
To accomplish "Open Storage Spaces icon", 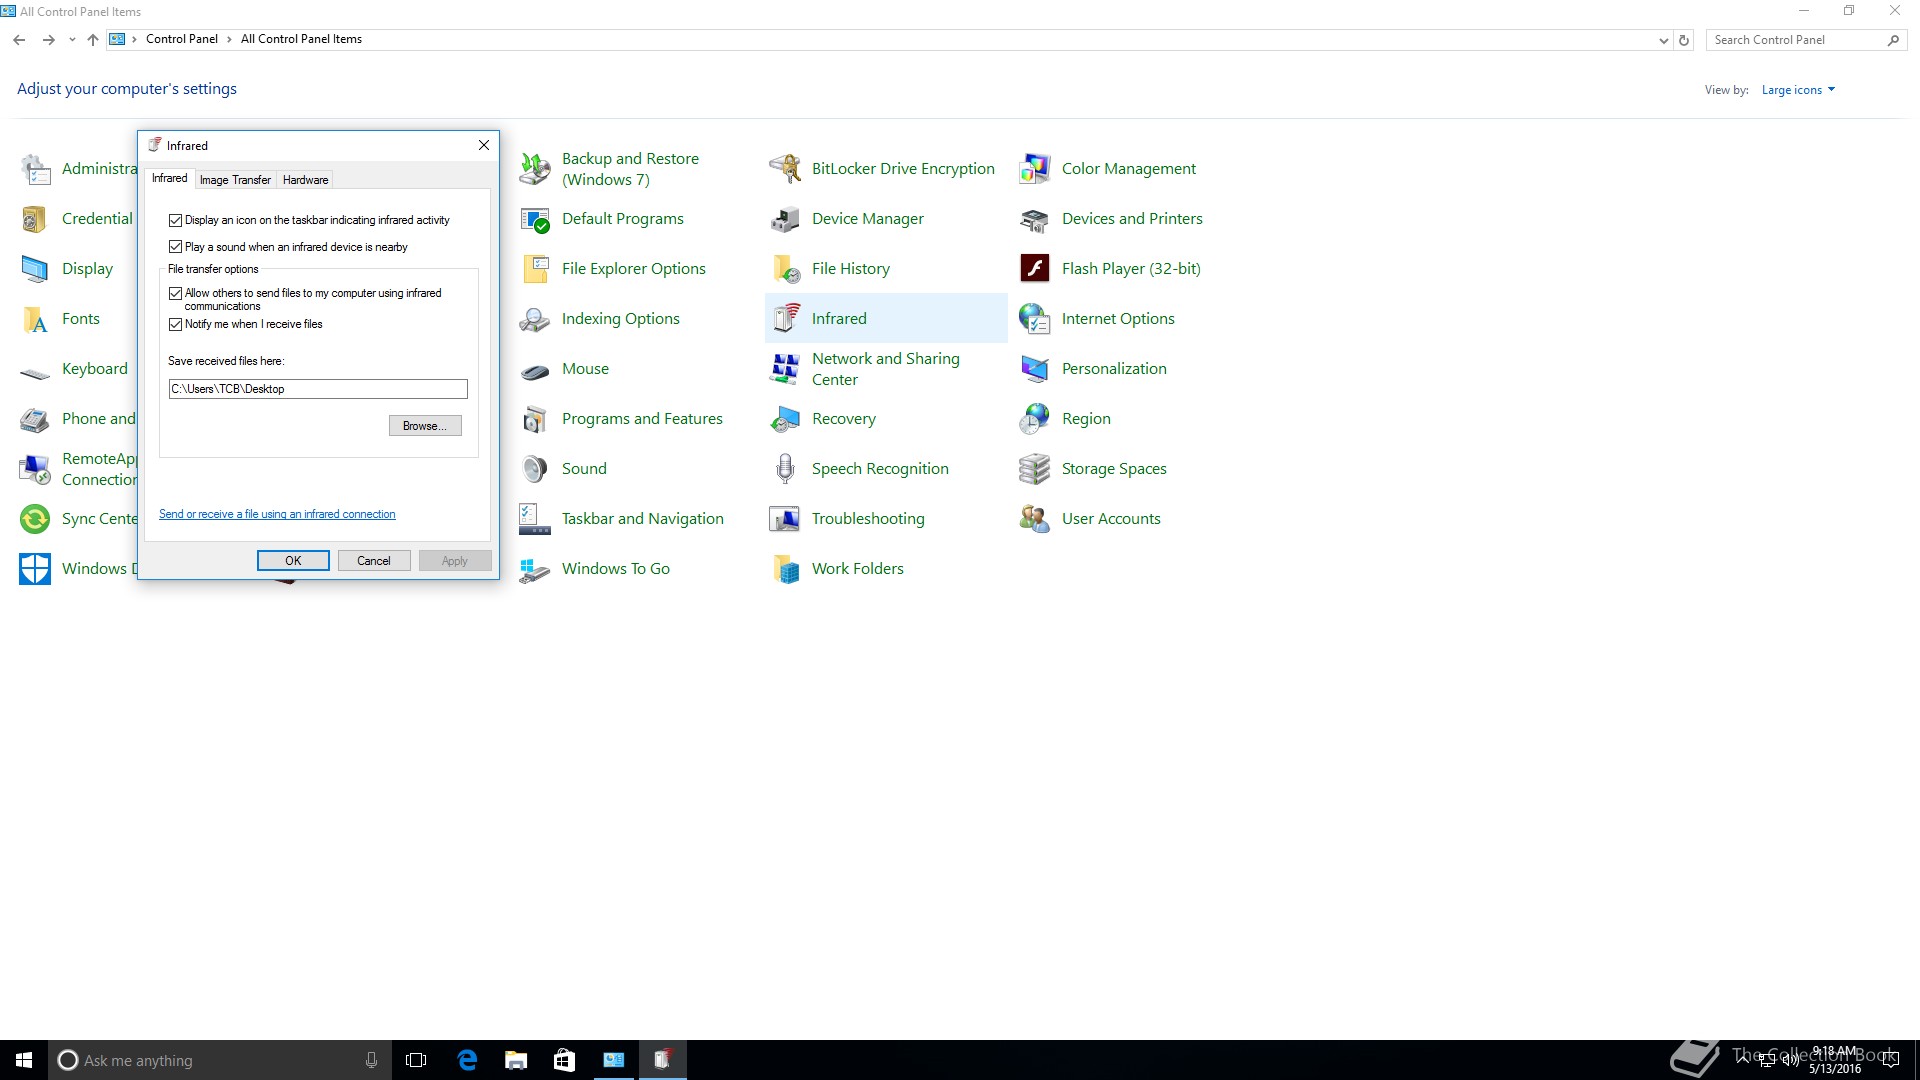I will point(1035,469).
